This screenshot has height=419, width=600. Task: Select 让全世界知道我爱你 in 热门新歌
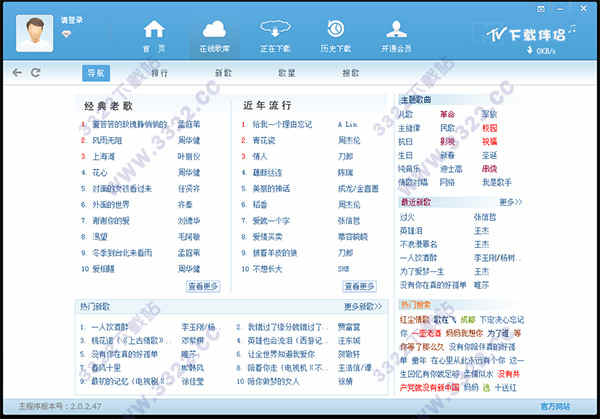click(281, 354)
